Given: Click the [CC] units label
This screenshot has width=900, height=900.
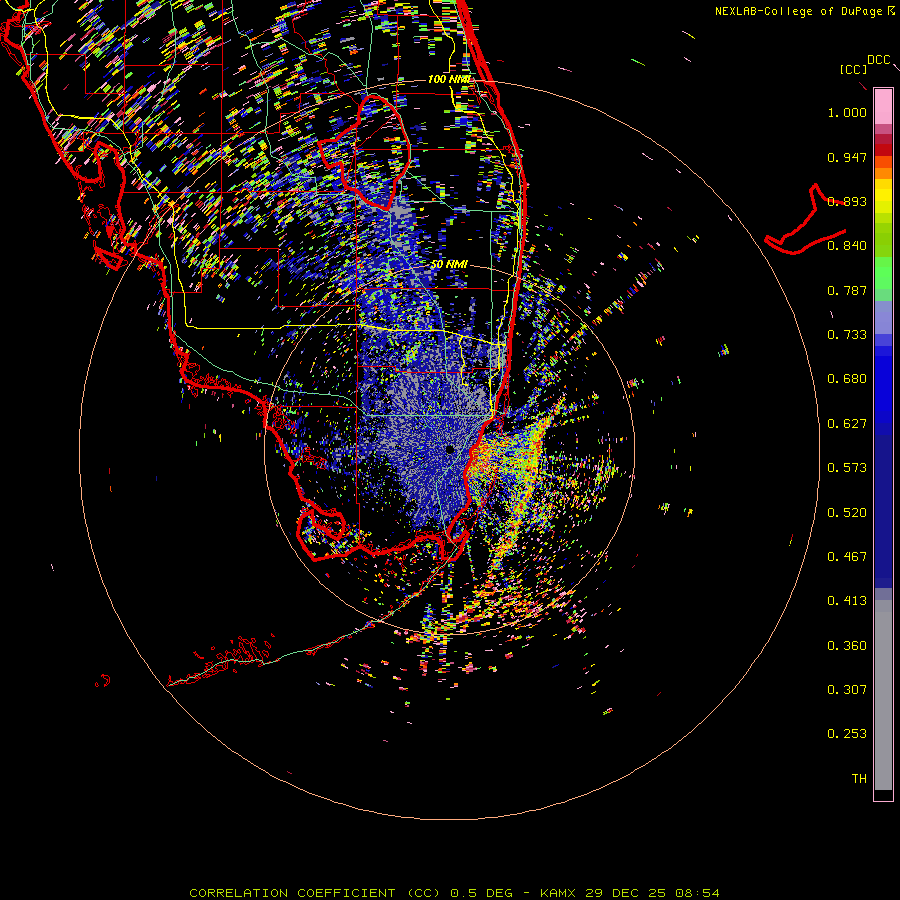Looking at the screenshot, I should point(853,69).
